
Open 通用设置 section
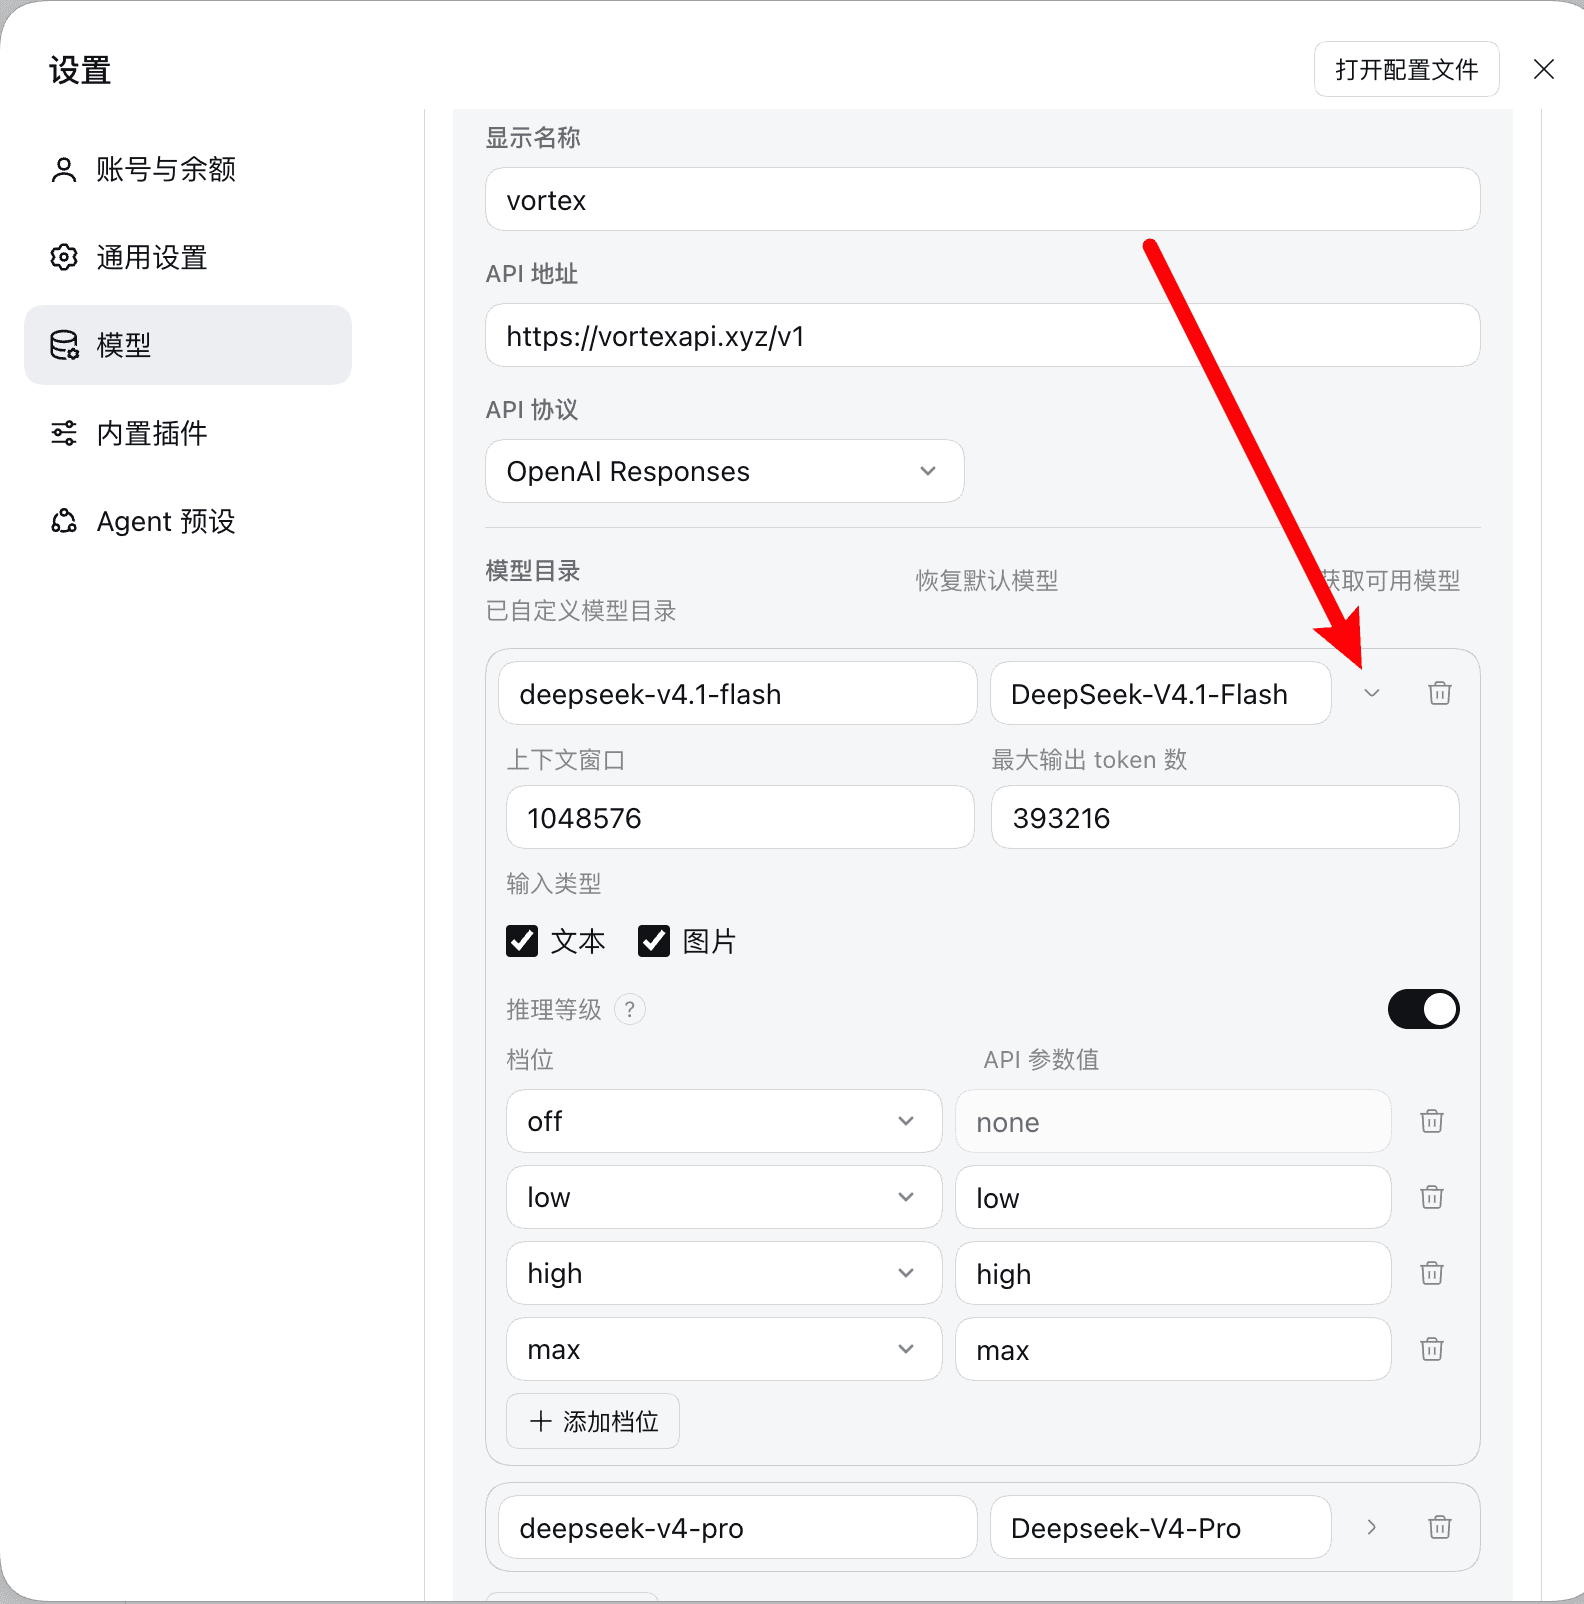[x=188, y=257]
